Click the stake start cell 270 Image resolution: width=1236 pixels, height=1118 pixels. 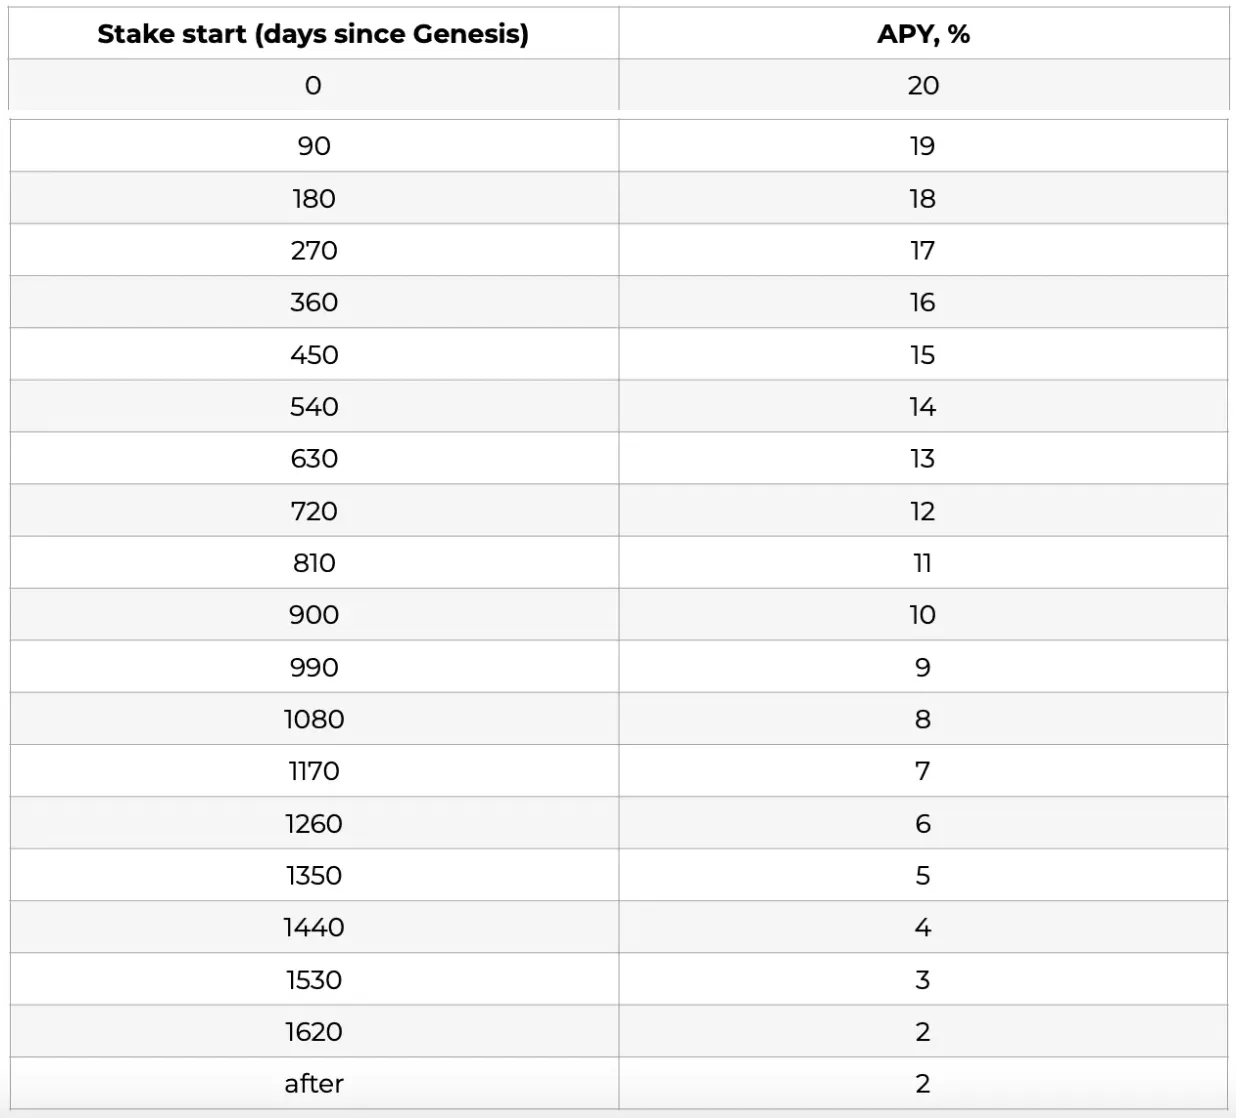314,250
